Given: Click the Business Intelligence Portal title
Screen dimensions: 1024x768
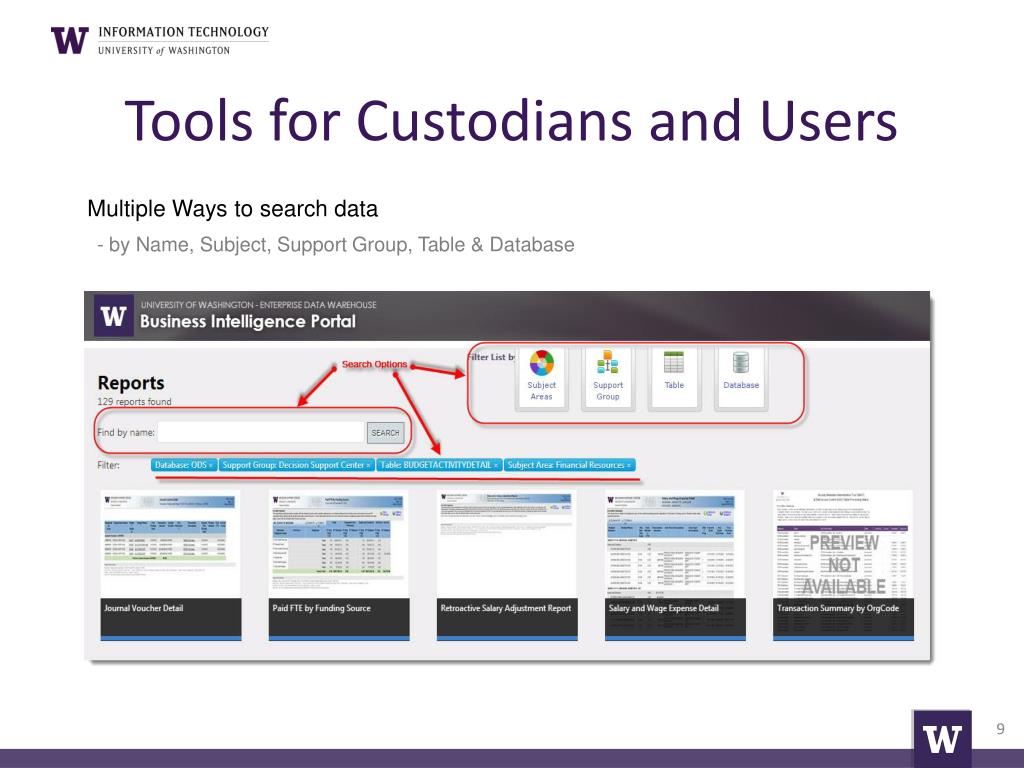Looking at the screenshot, I should pos(248,321).
